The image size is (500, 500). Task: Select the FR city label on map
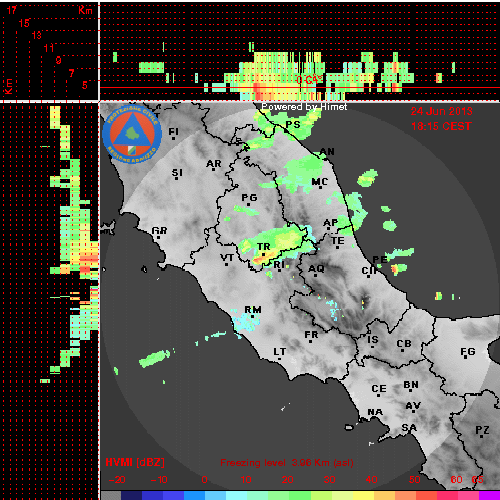pos(311,335)
